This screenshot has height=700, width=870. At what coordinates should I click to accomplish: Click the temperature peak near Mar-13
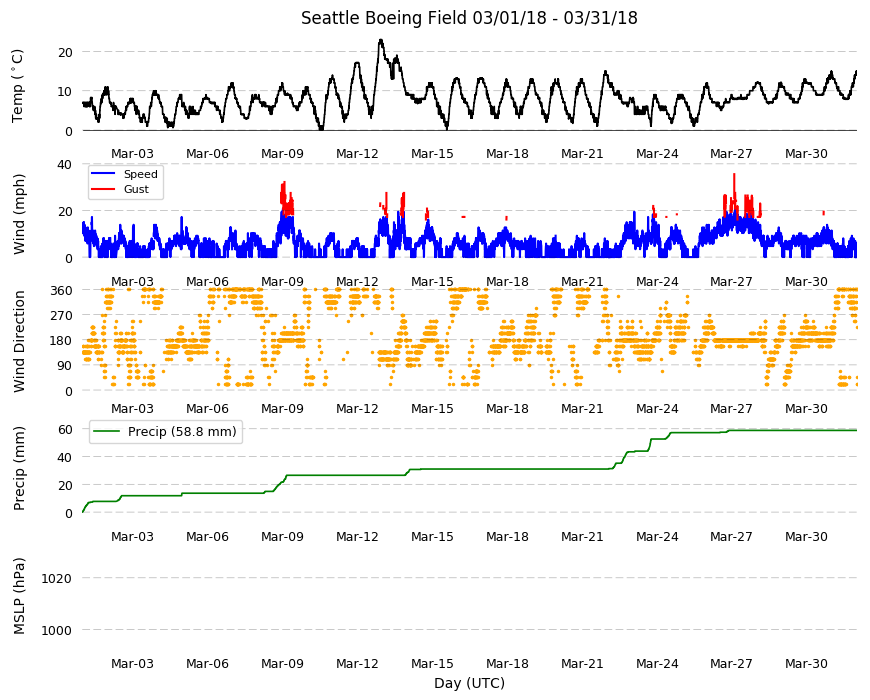(x=381, y=40)
